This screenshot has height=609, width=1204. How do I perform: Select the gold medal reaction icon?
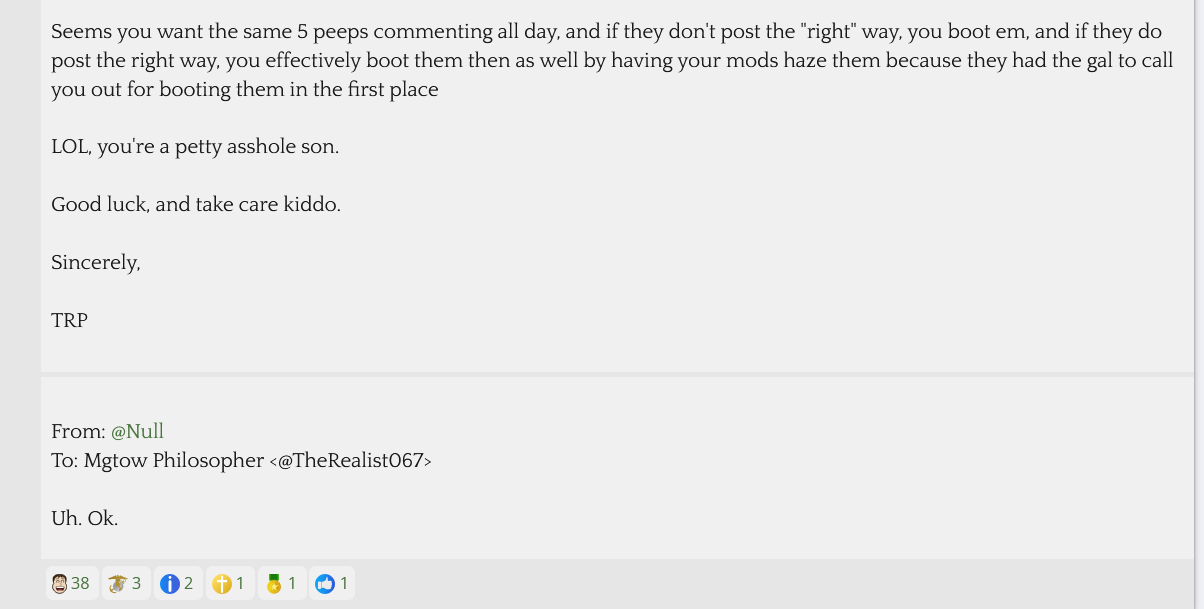click(x=273, y=583)
